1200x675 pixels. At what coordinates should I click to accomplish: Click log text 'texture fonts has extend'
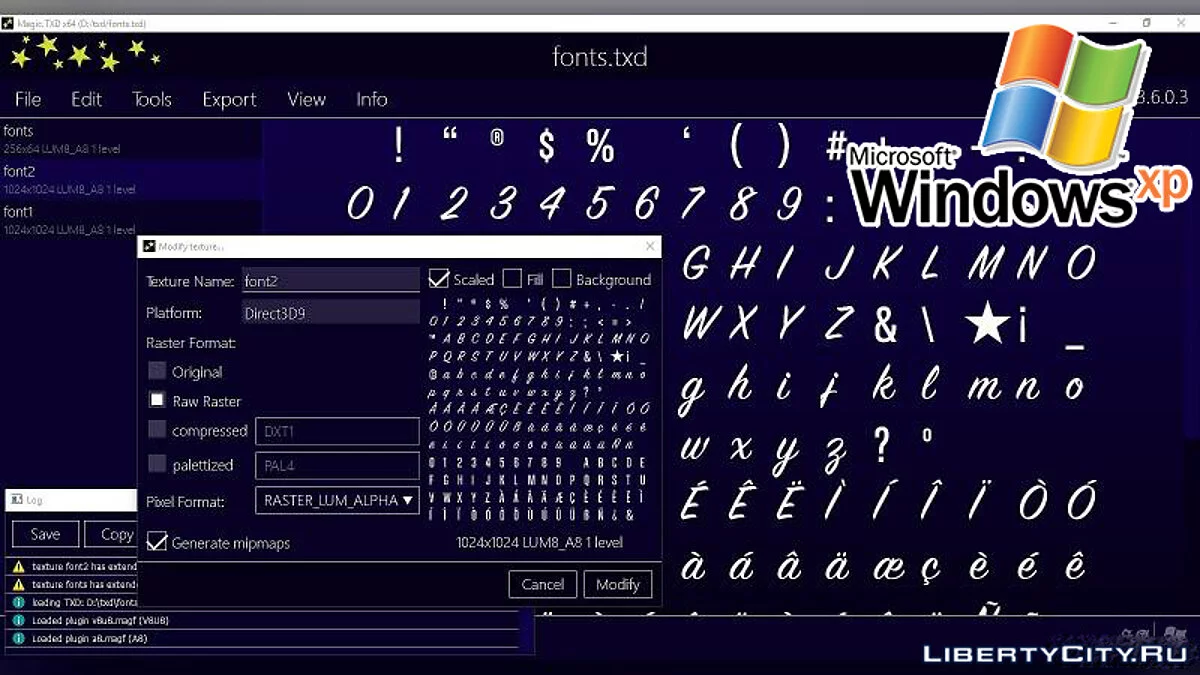coord(84,584)
